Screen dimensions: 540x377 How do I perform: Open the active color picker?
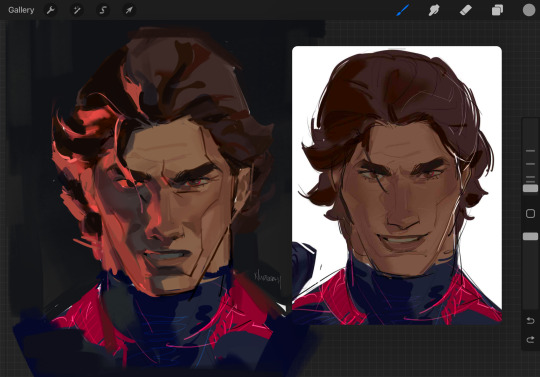click(529, 10)
